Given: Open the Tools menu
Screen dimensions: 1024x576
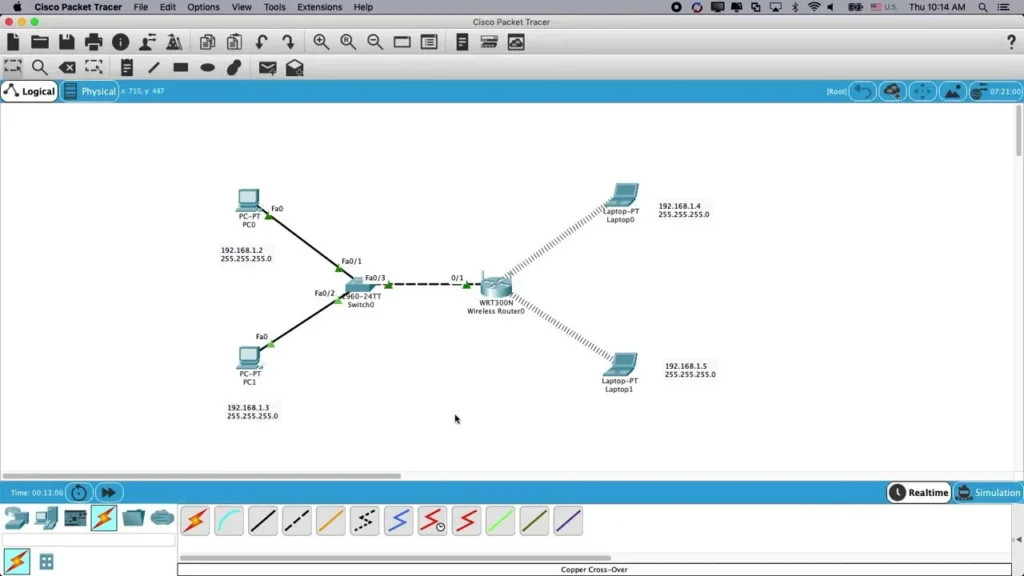Looking at the screenshot, I should [275, 7].
